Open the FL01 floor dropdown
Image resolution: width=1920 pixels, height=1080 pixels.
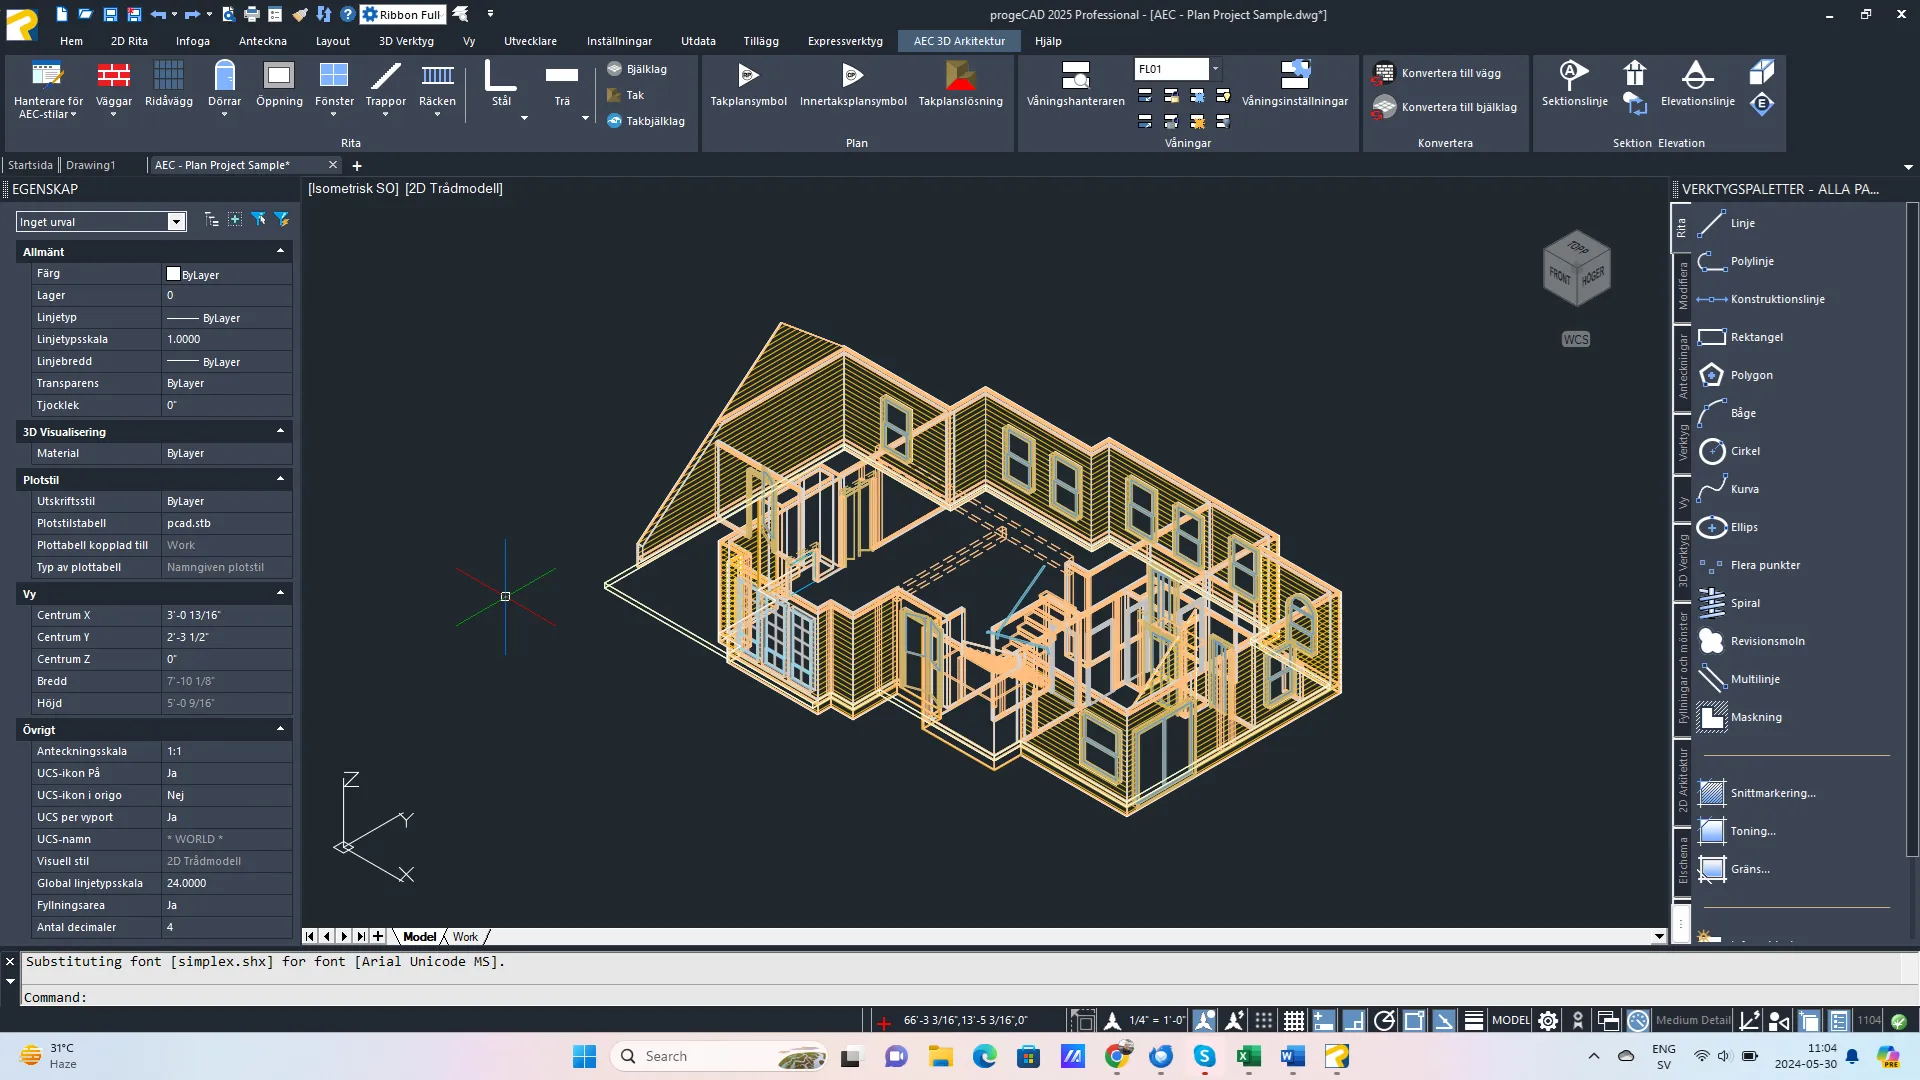click(x=1215, y=69)
